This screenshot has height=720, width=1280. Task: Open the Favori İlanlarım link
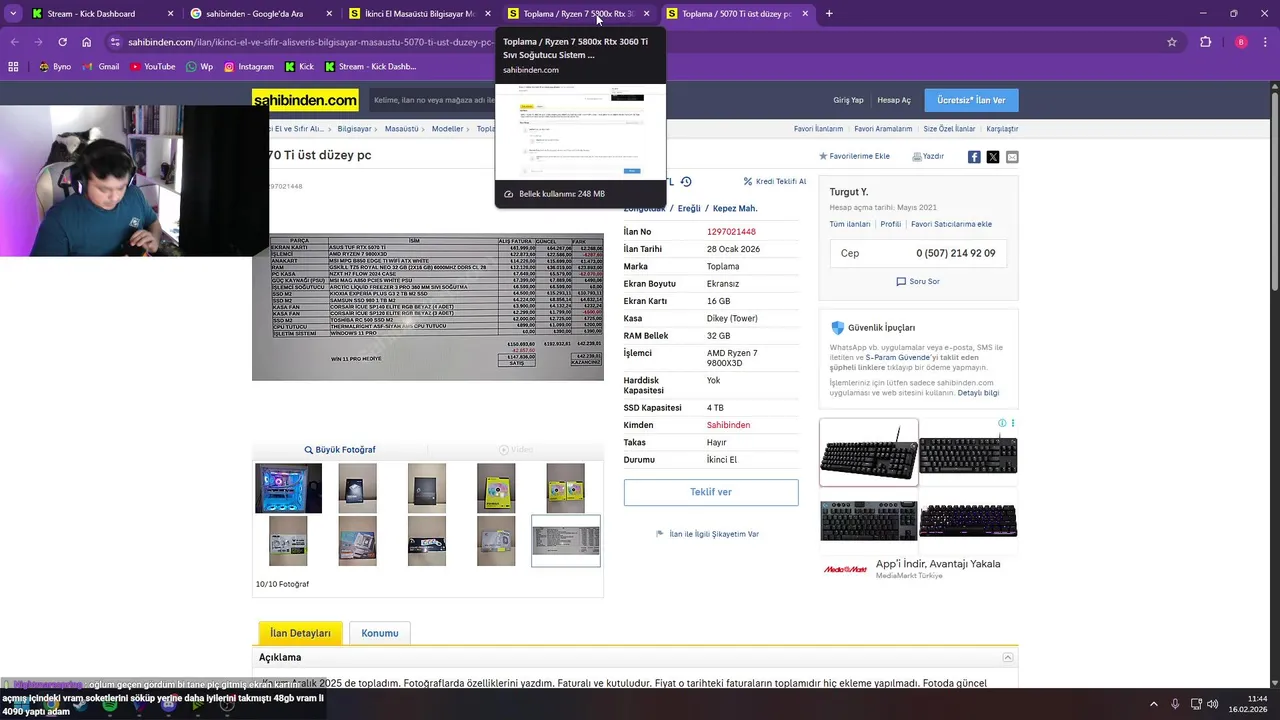pyautogui.click(x=818, y=129)
